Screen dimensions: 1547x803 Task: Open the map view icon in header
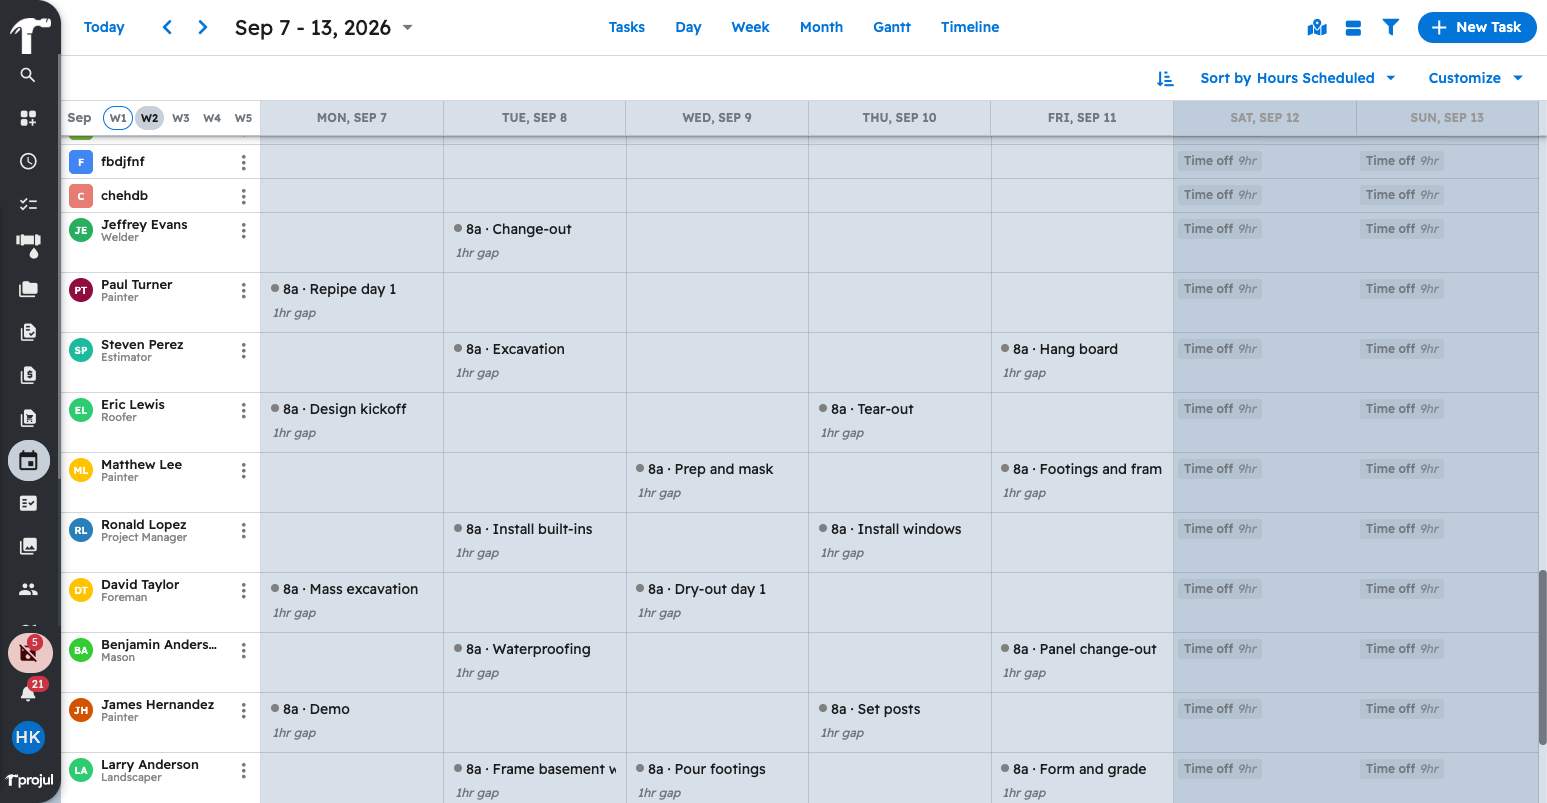pyautogui.click(x=1317, y=27)
